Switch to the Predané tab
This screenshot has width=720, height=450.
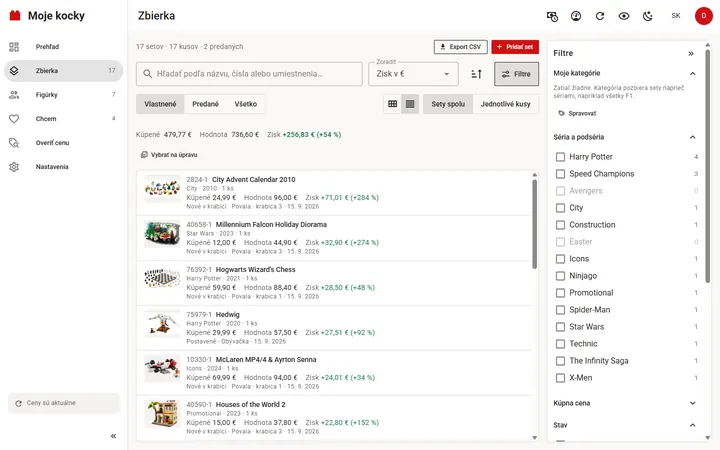pyautogui.click(x=205, y=104)
